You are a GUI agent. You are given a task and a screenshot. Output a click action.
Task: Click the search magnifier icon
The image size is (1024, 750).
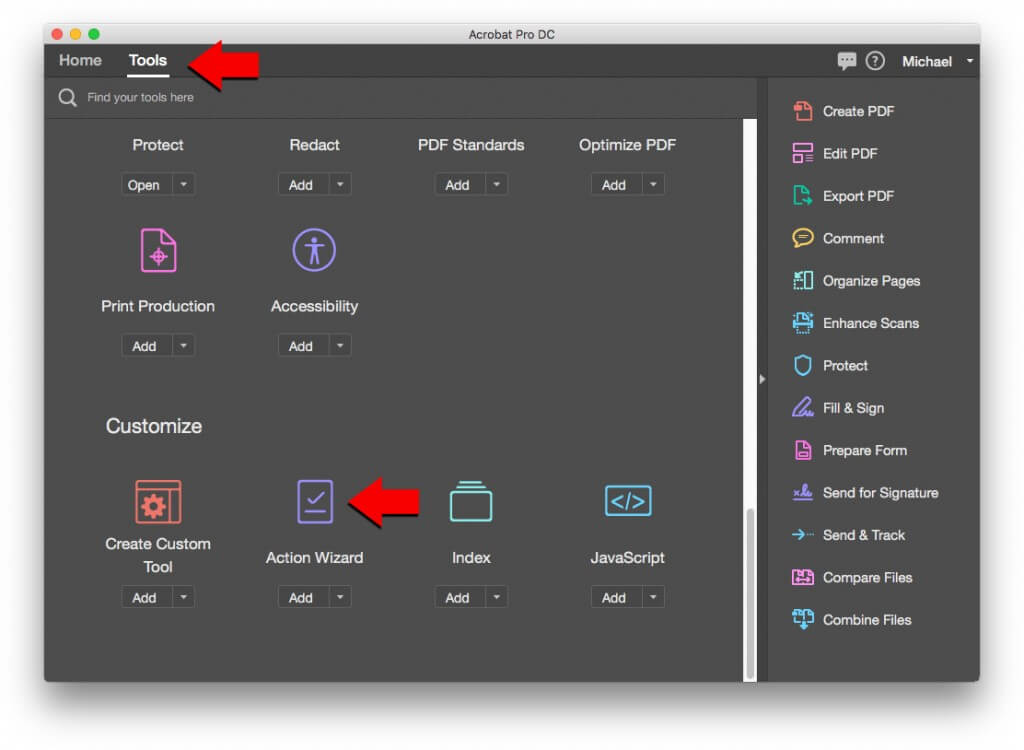point(67,97)
